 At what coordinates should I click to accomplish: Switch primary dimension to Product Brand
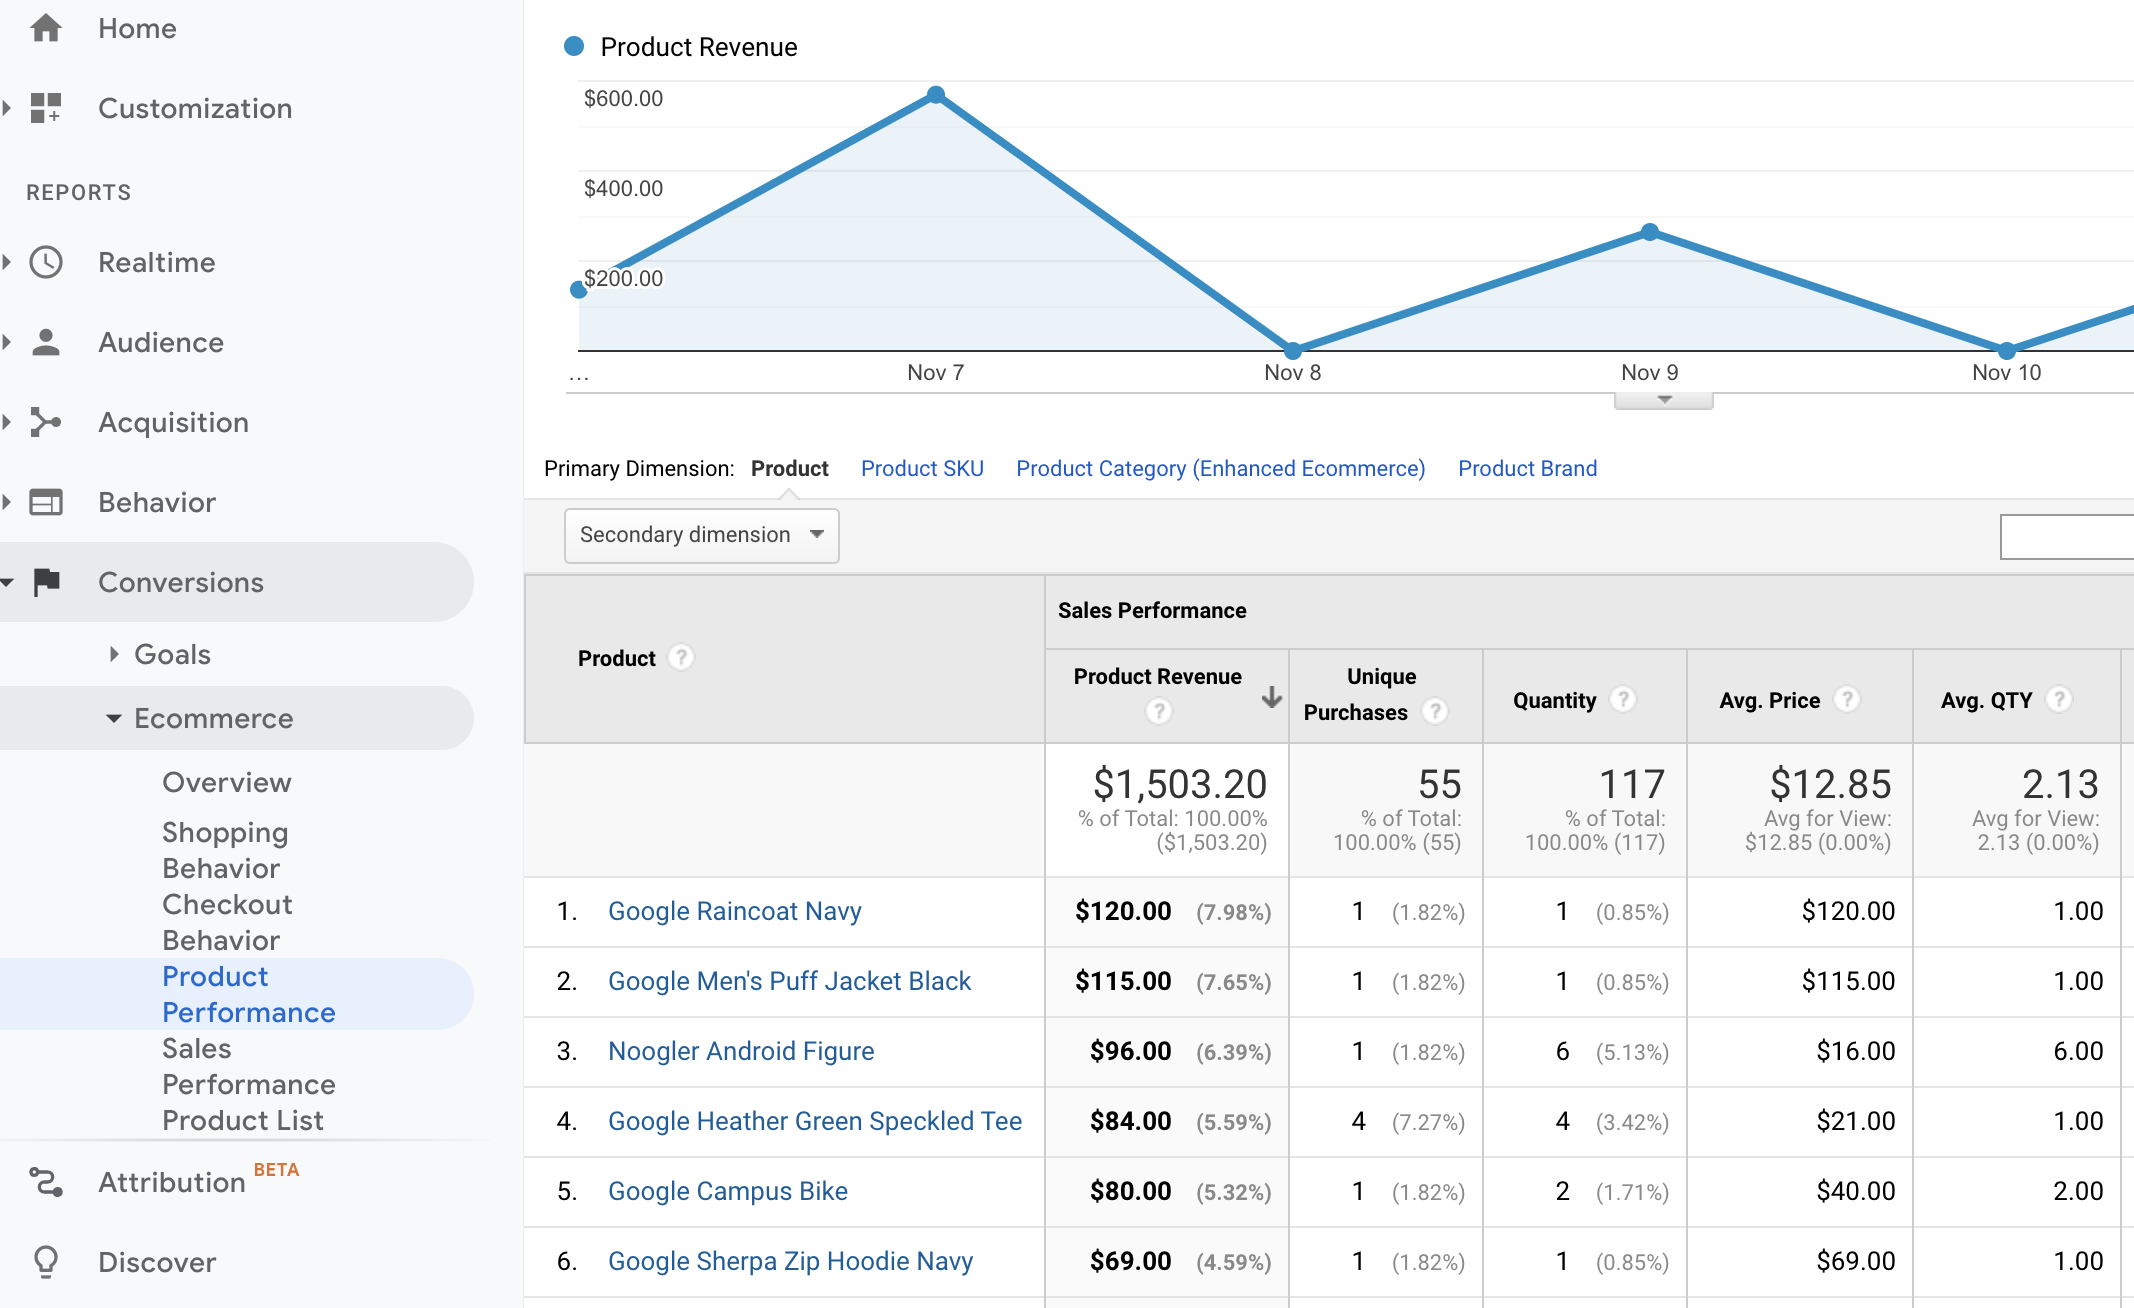coord(1527,468)
